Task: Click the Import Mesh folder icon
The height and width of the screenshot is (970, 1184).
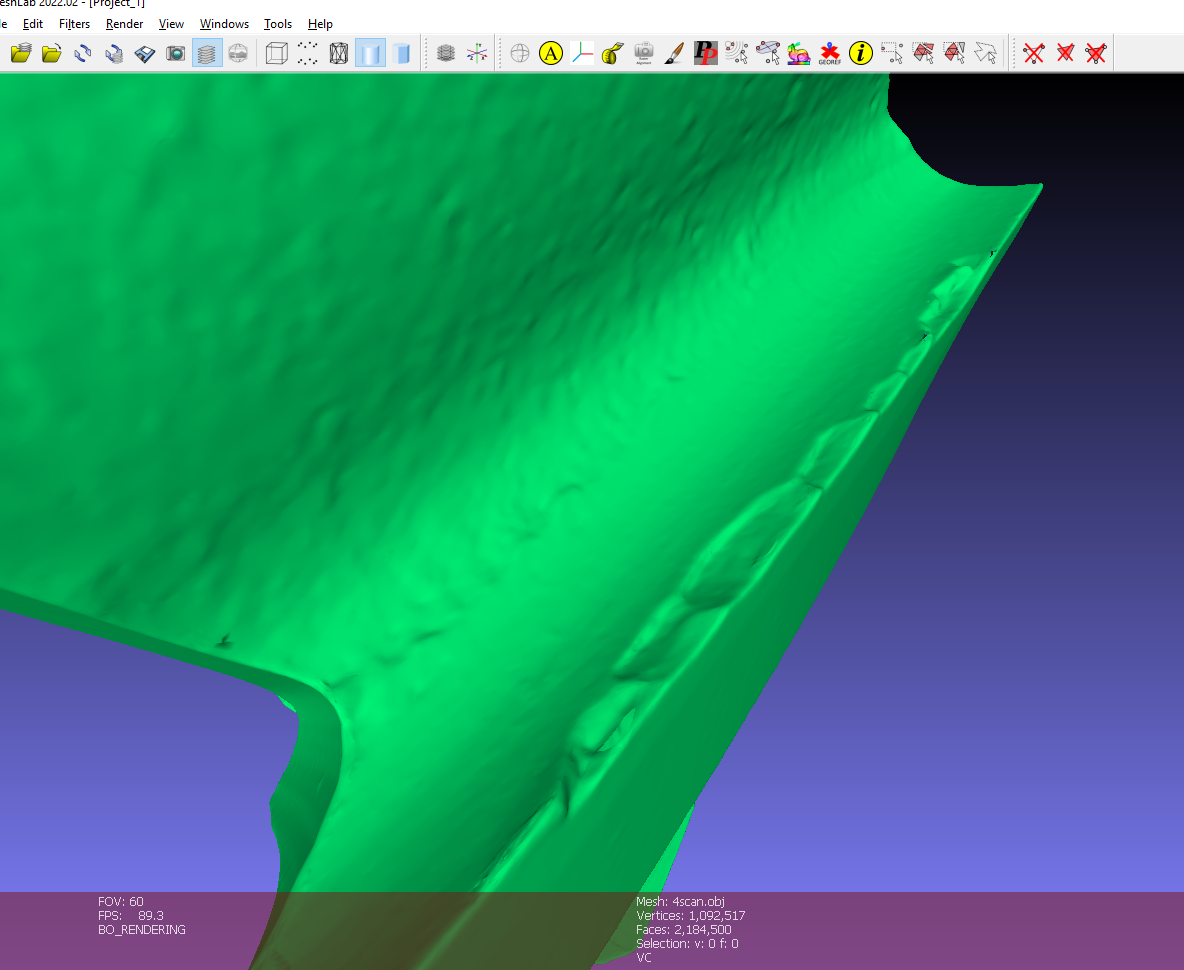Action: pyautogui.click(x=51, y=53)
